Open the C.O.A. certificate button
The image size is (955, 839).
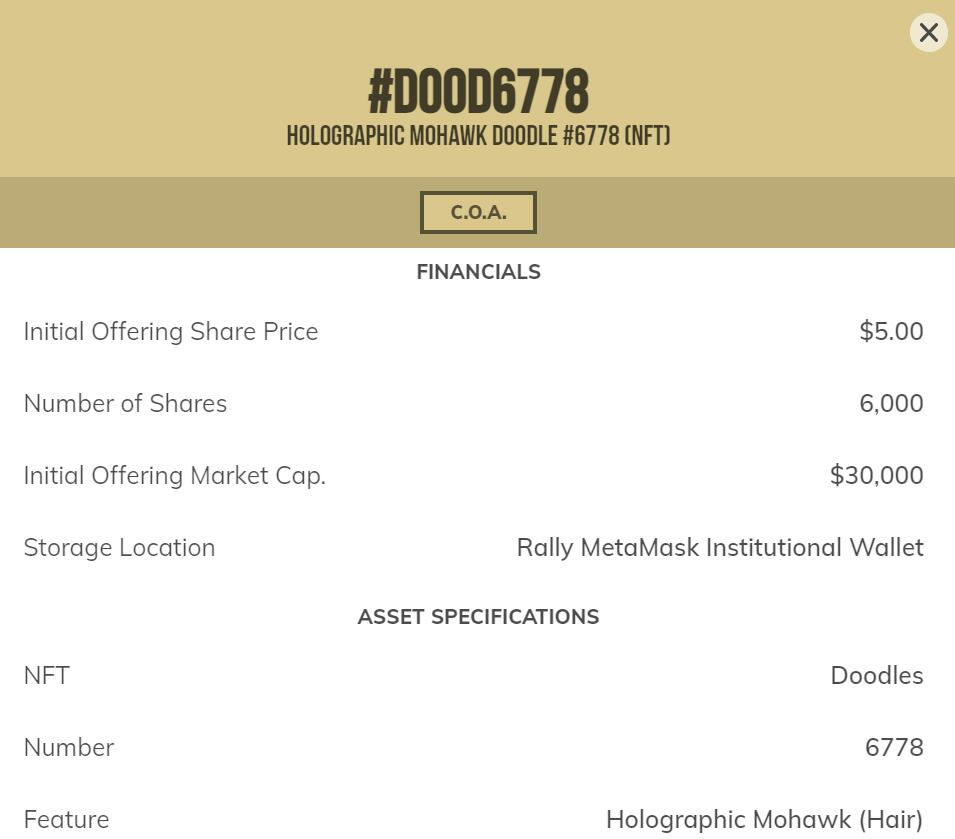(x=478, y=212)
